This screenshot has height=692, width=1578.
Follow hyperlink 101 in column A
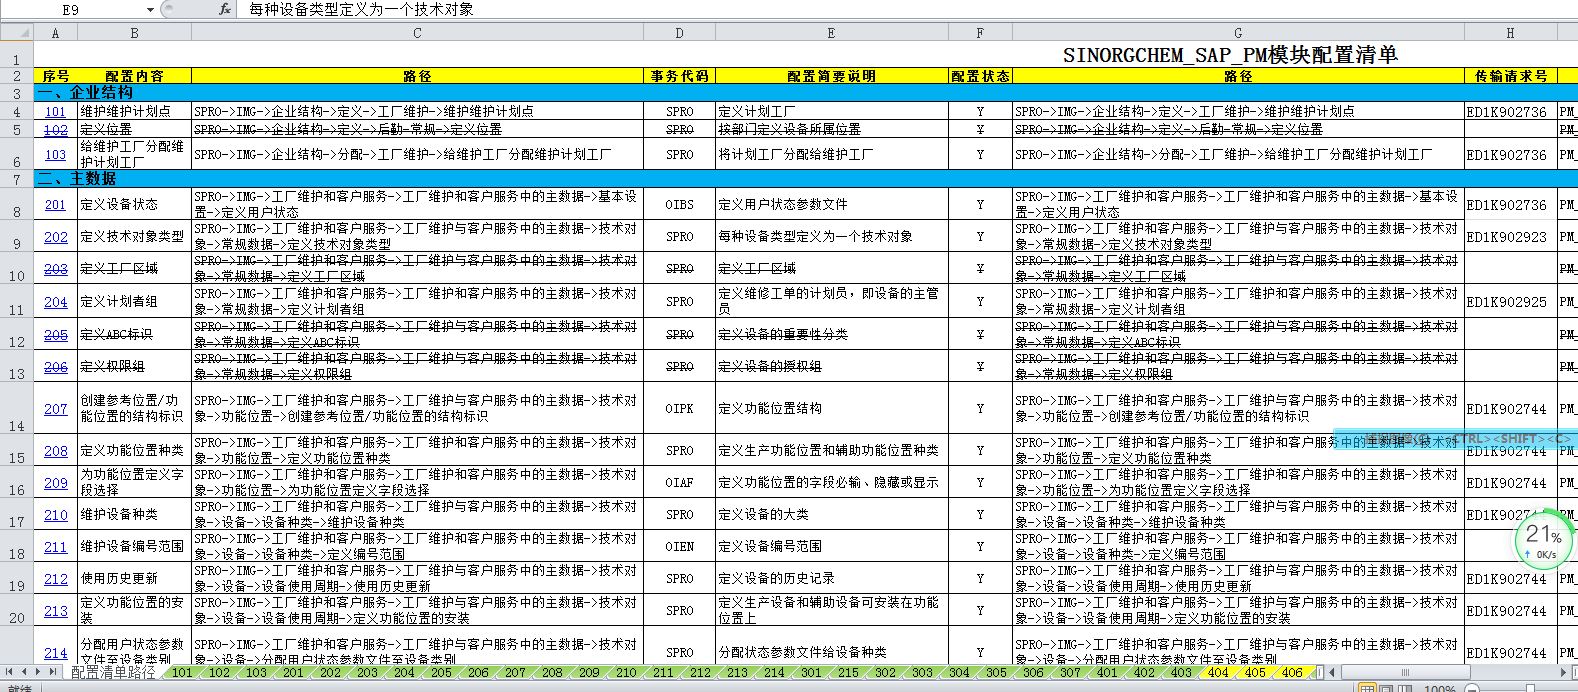pyautogui.click(x=55, y=112)
